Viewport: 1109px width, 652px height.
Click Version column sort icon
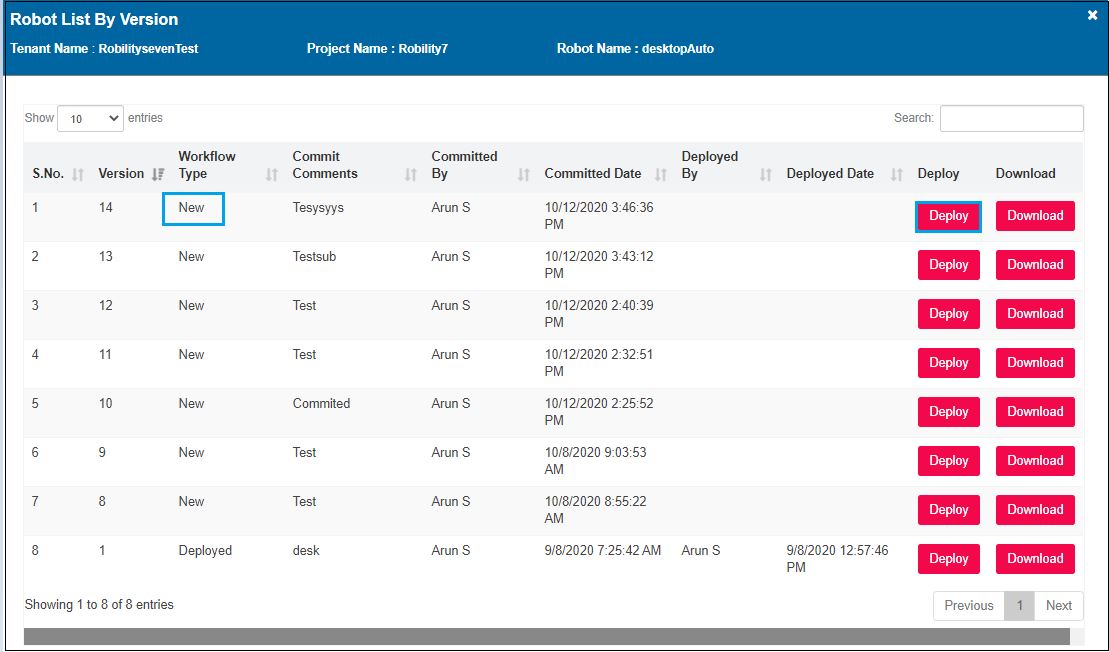point(157,174)
